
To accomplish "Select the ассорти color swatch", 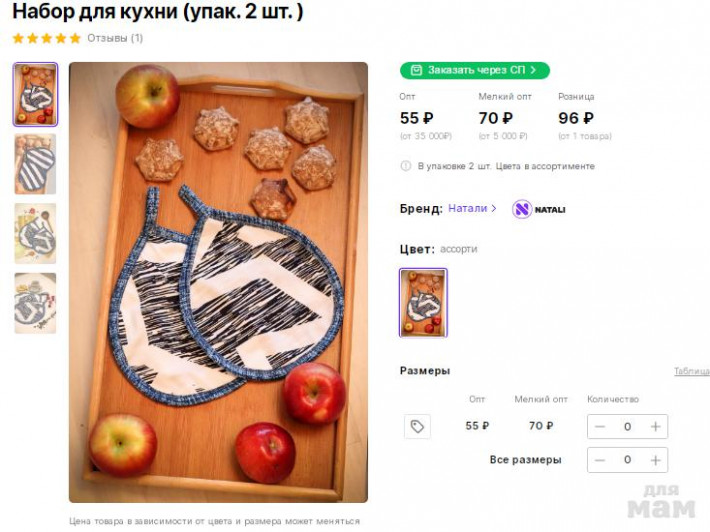I will click(x=423, y=302).
